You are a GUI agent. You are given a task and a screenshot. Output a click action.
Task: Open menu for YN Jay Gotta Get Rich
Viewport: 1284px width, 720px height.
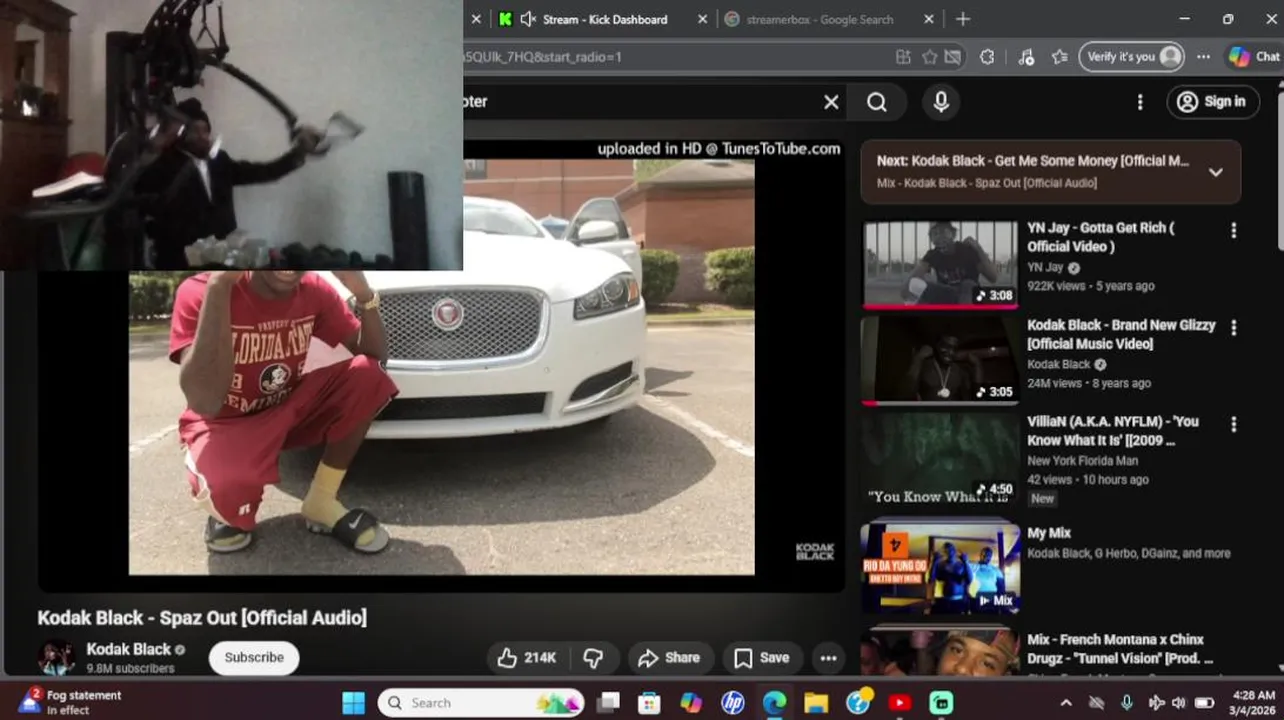(1233, 231)
